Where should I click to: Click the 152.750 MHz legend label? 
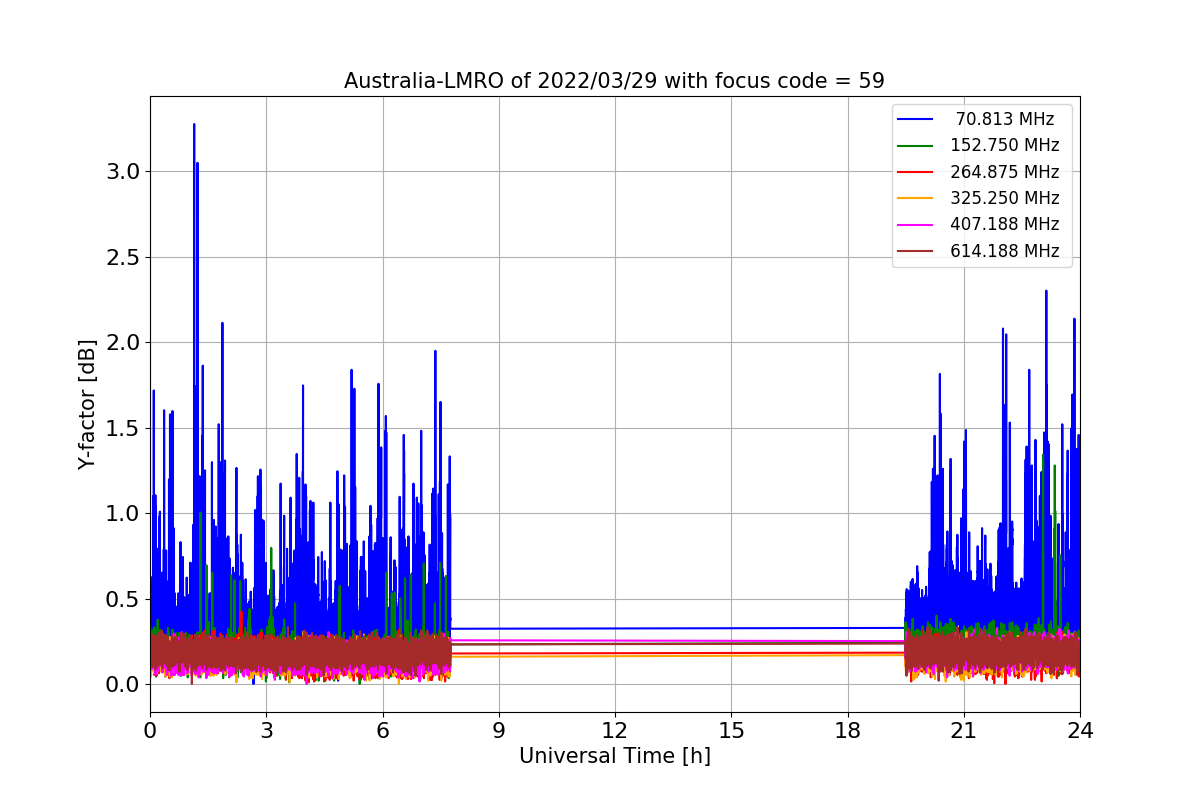point(1005,145)
